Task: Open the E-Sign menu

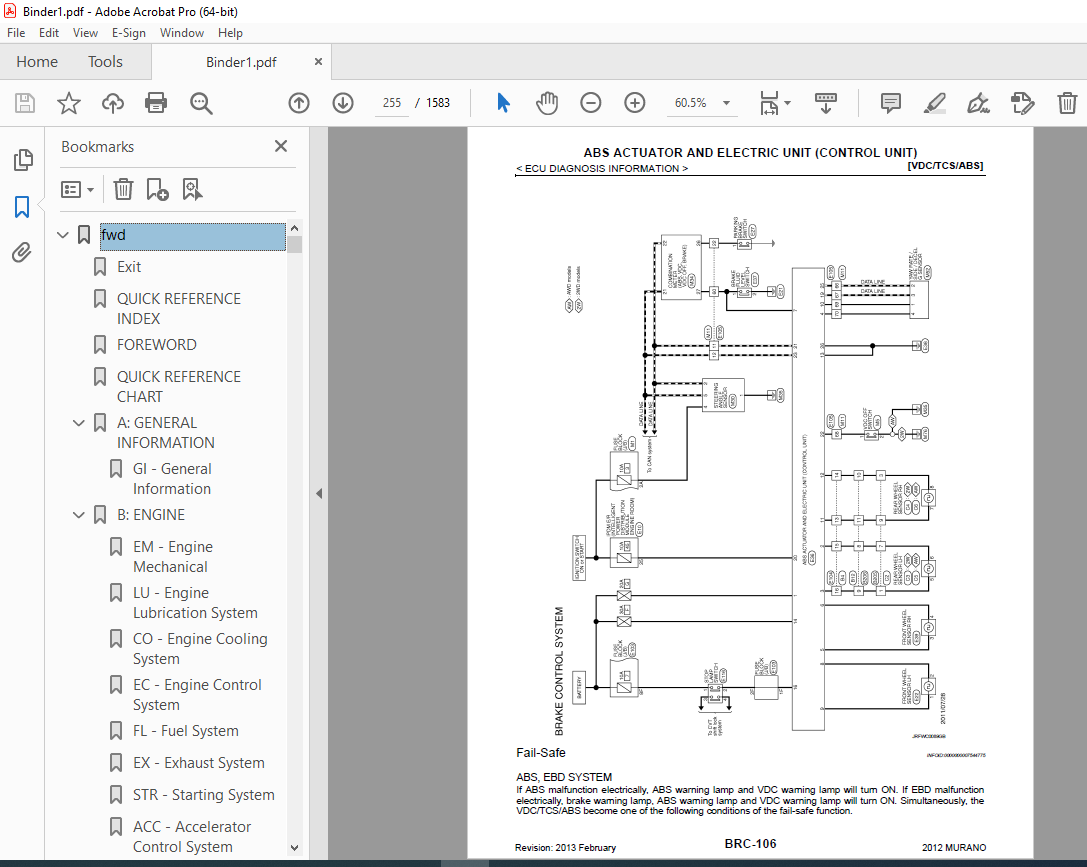Action: tap(129, 33)
